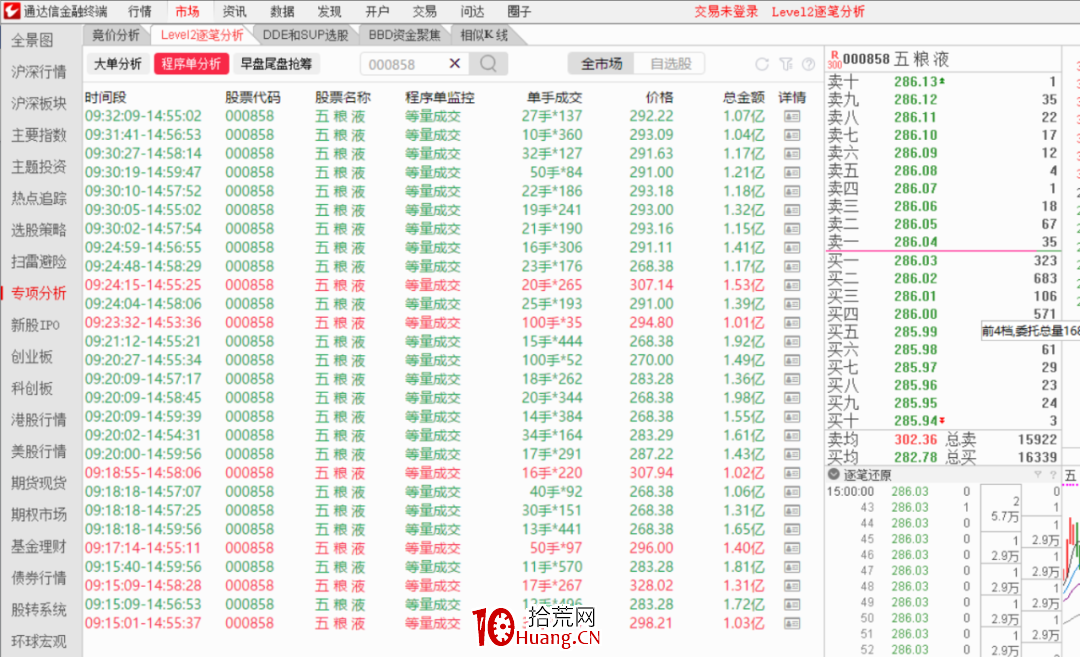1080x657 pixels.
Task: Open 沪深行情 in the sidebar
Action: [x=39, y=72]
